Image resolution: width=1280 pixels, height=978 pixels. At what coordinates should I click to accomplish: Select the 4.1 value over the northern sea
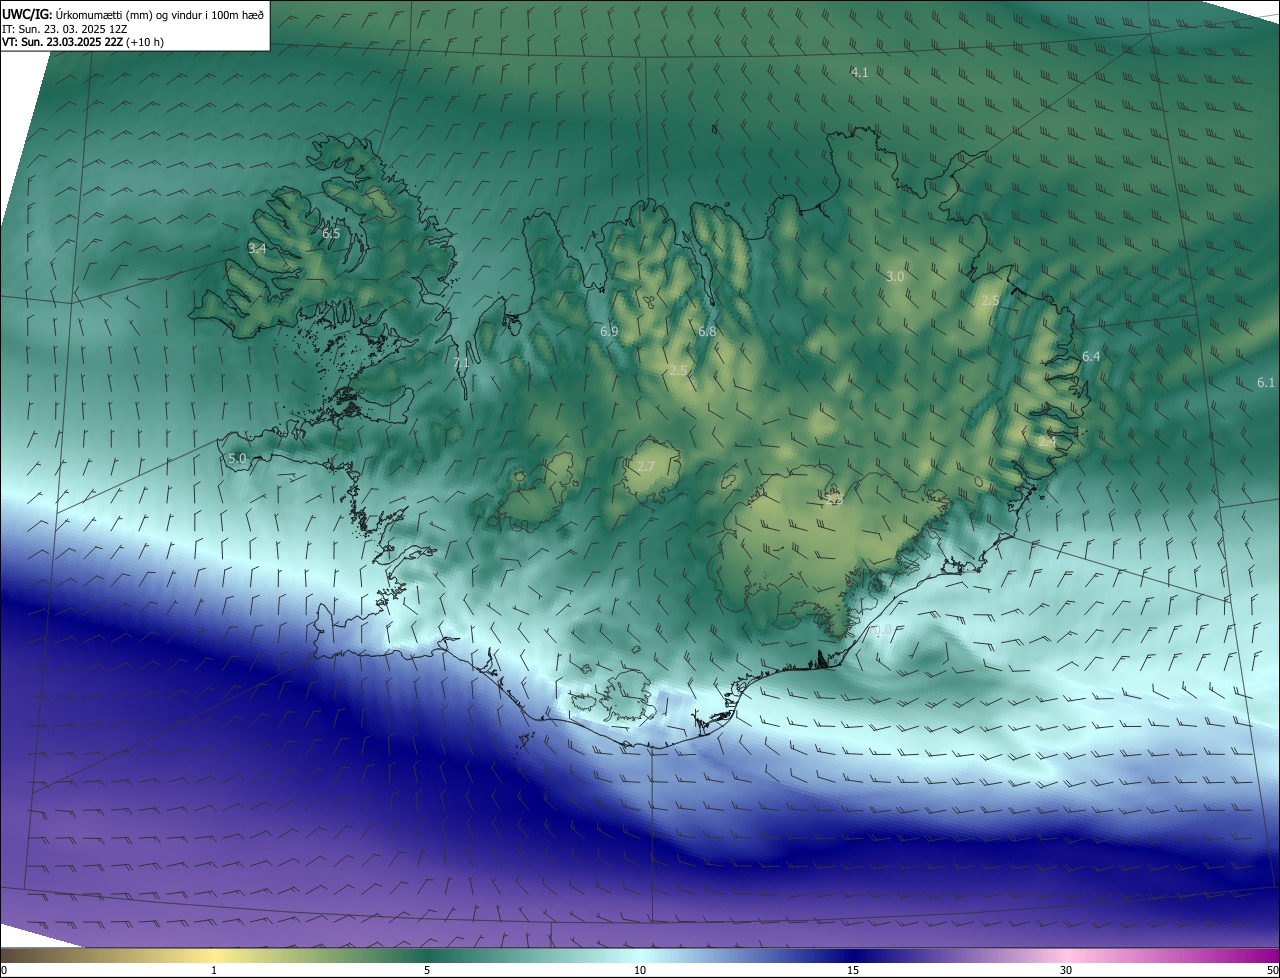tap(859, 72)
